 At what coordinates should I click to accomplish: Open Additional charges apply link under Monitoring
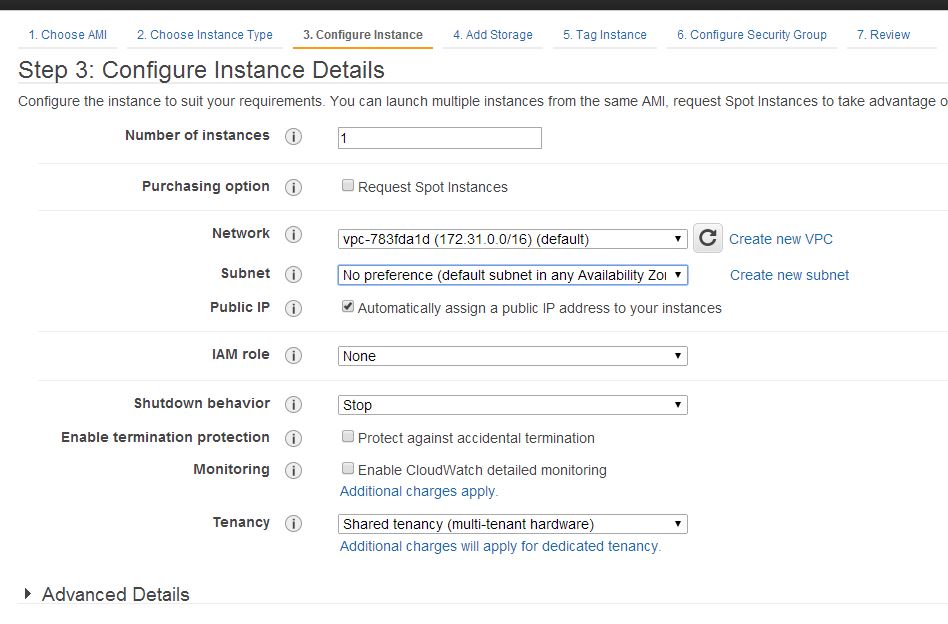click(x=418, y=492)
